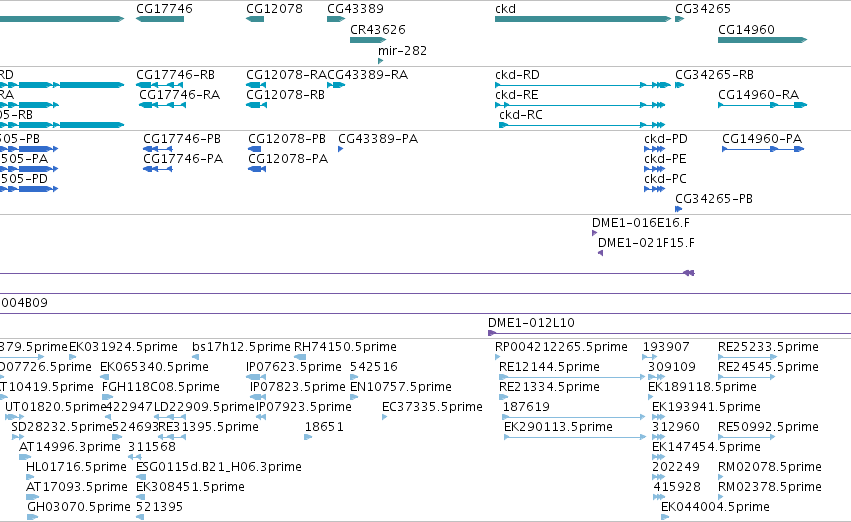Select CDS label CG12078-PA
The image size is (851, 522).
[x=288, y=158]
